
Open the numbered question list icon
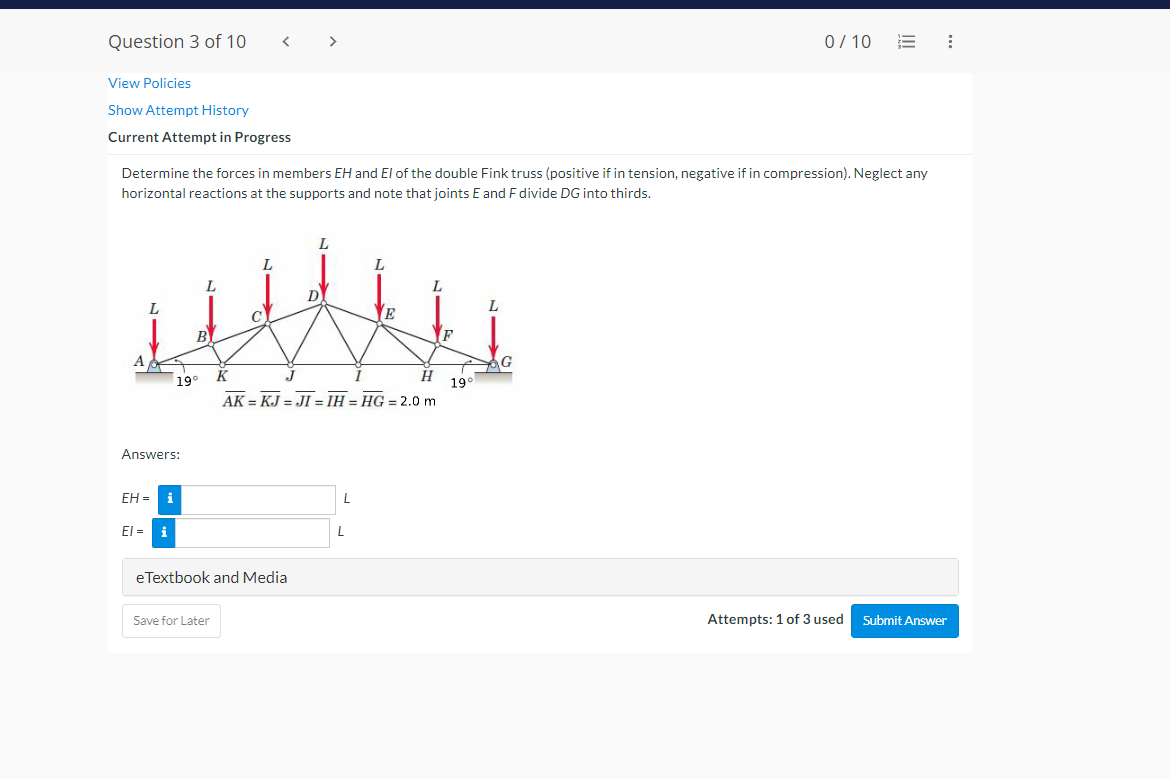[906, 41]
